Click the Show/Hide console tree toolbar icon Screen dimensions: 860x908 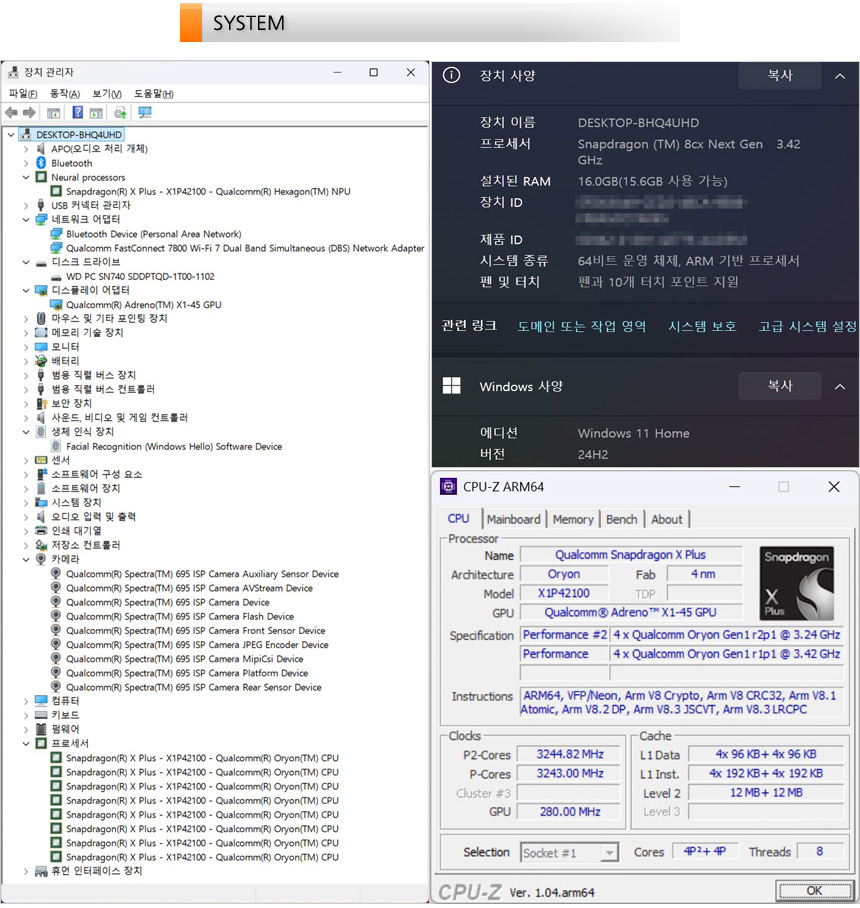point(54,113)
